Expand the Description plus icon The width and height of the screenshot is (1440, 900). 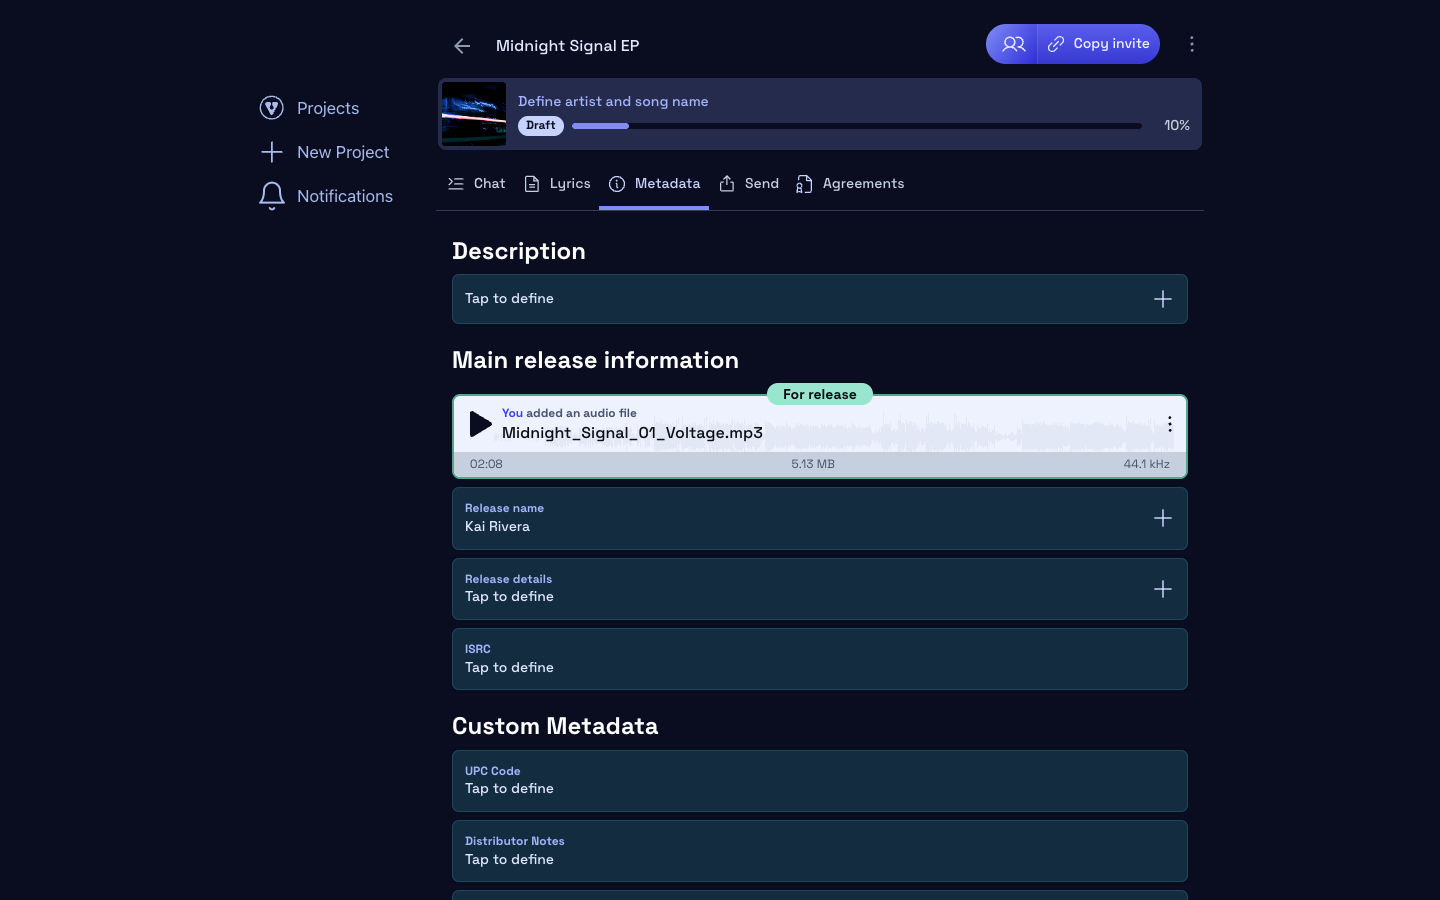1163,299
